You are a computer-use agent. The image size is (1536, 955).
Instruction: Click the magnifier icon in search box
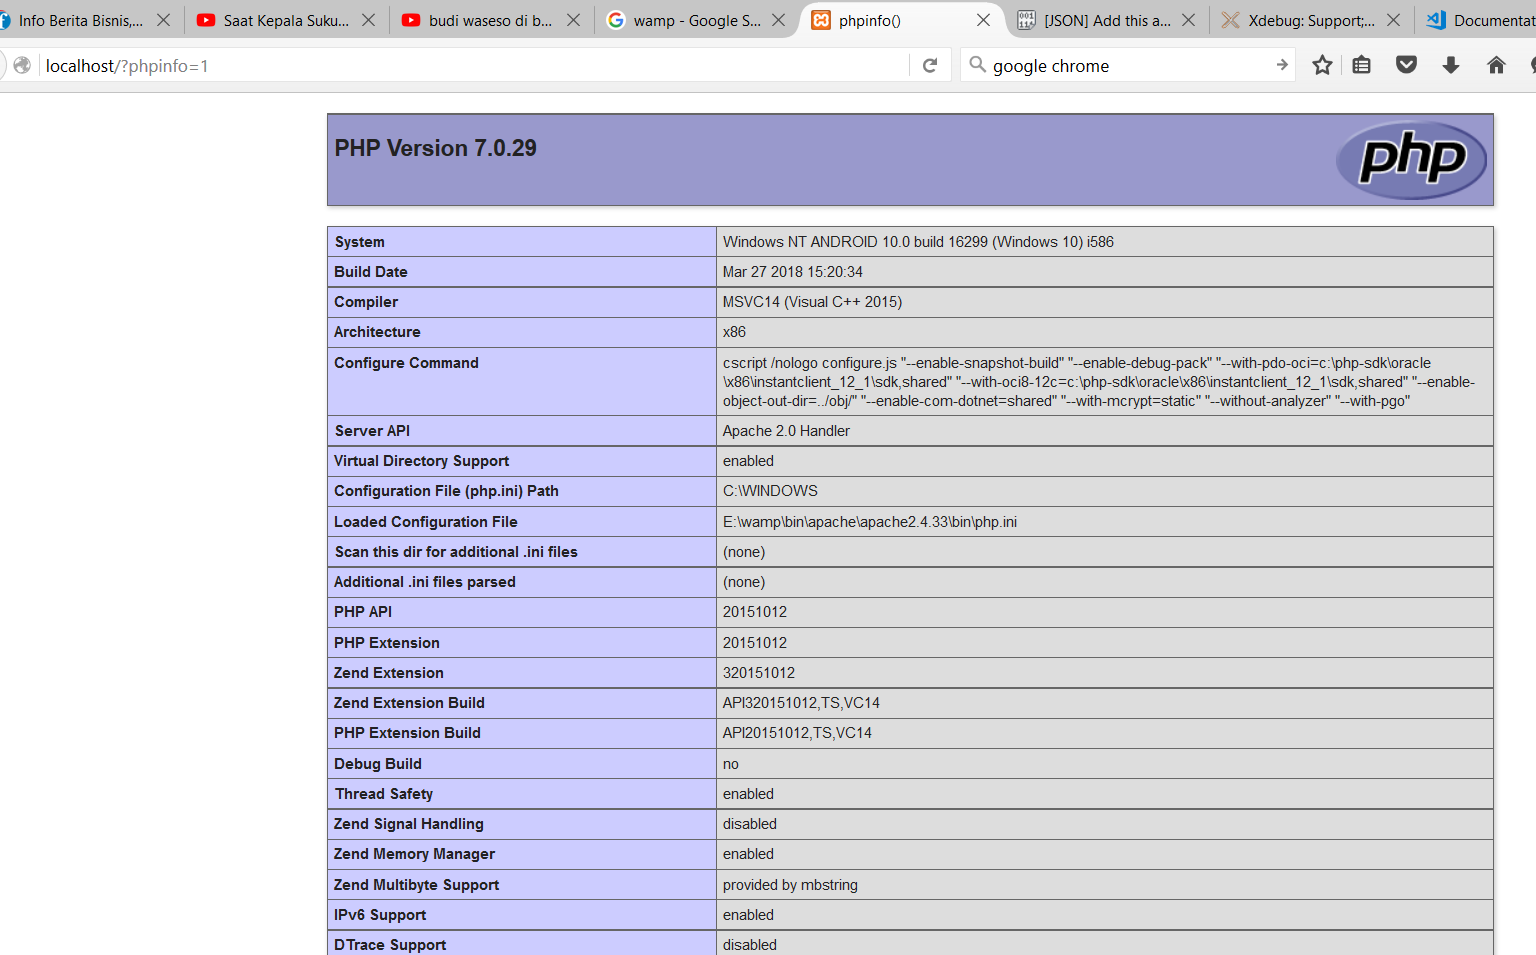point(977,64)
